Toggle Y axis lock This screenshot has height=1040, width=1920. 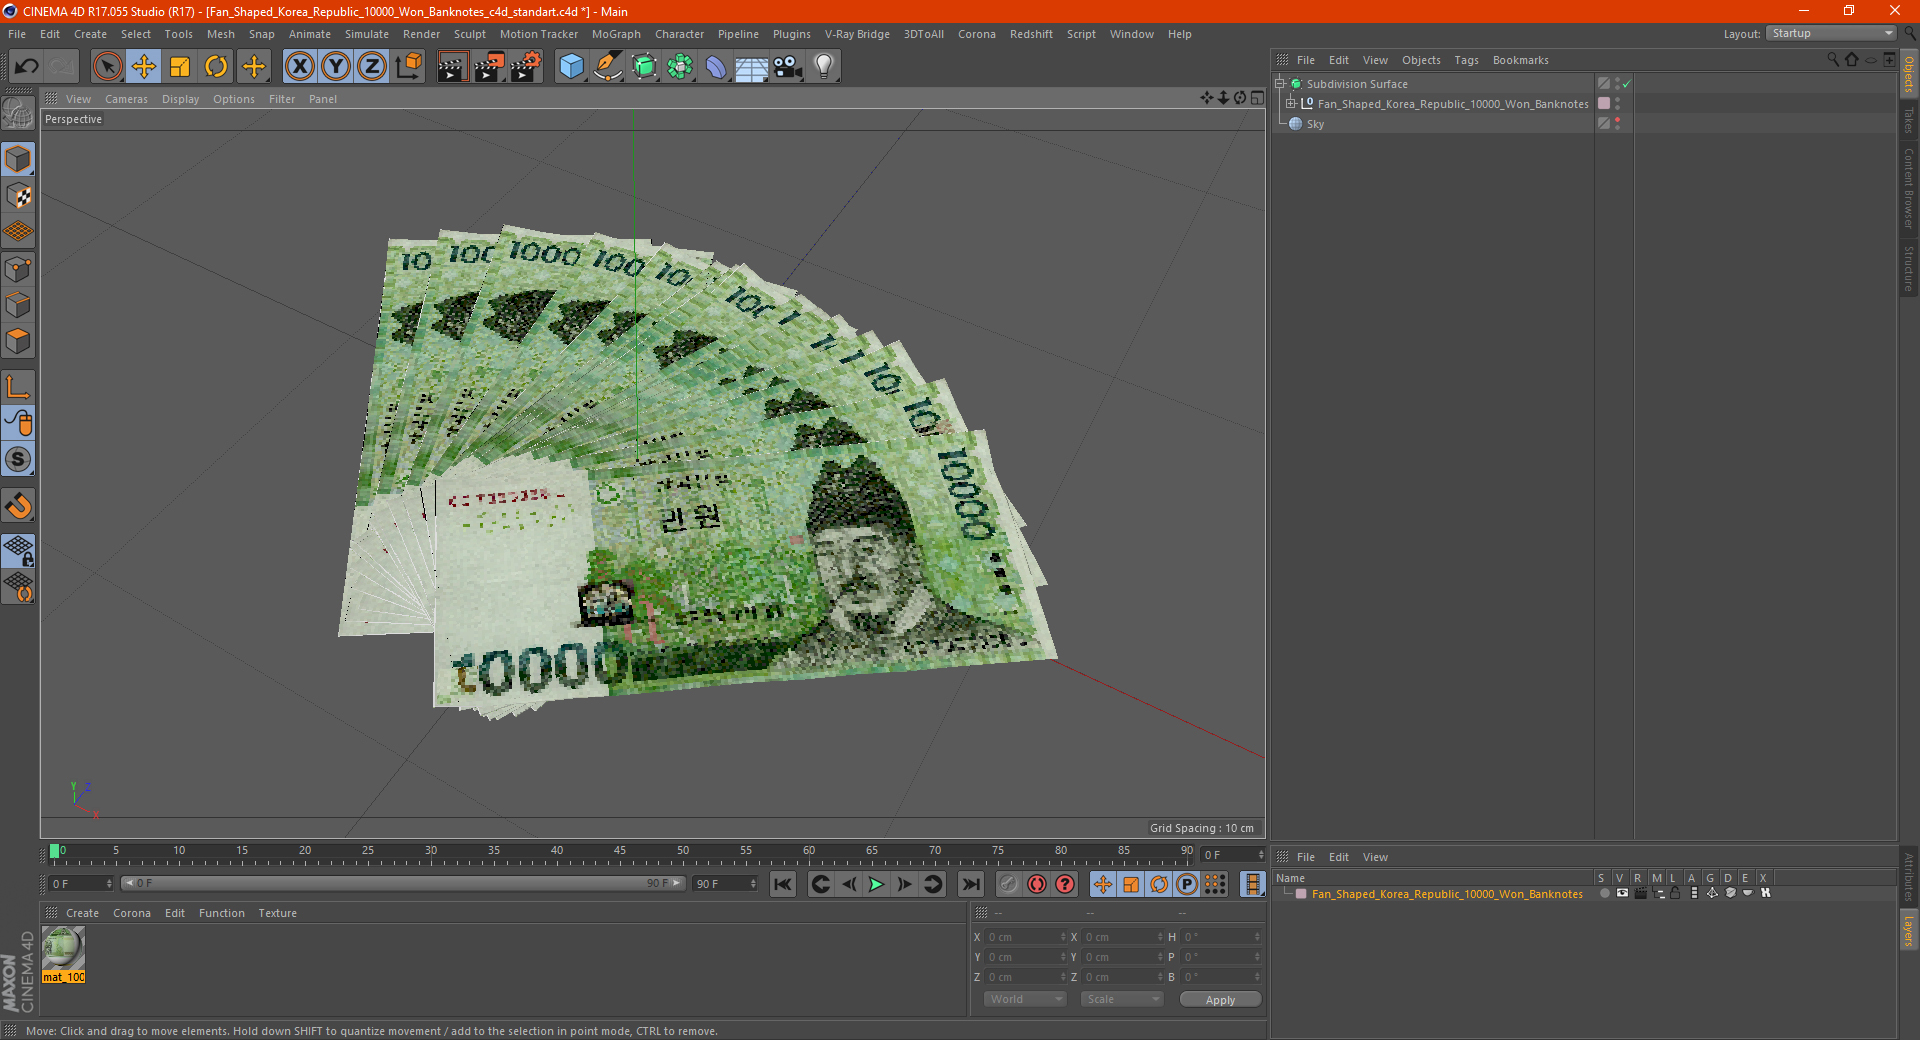coord(336,66)
